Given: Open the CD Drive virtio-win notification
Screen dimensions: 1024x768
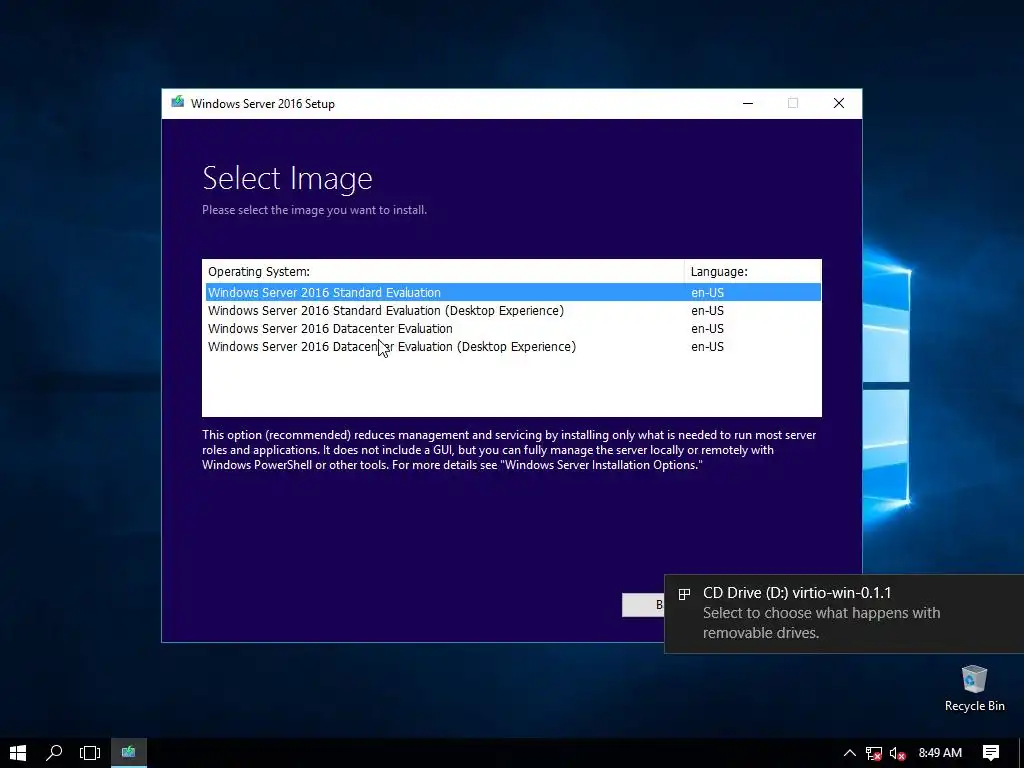Looking at the screenshot, I should coord(844,613).
